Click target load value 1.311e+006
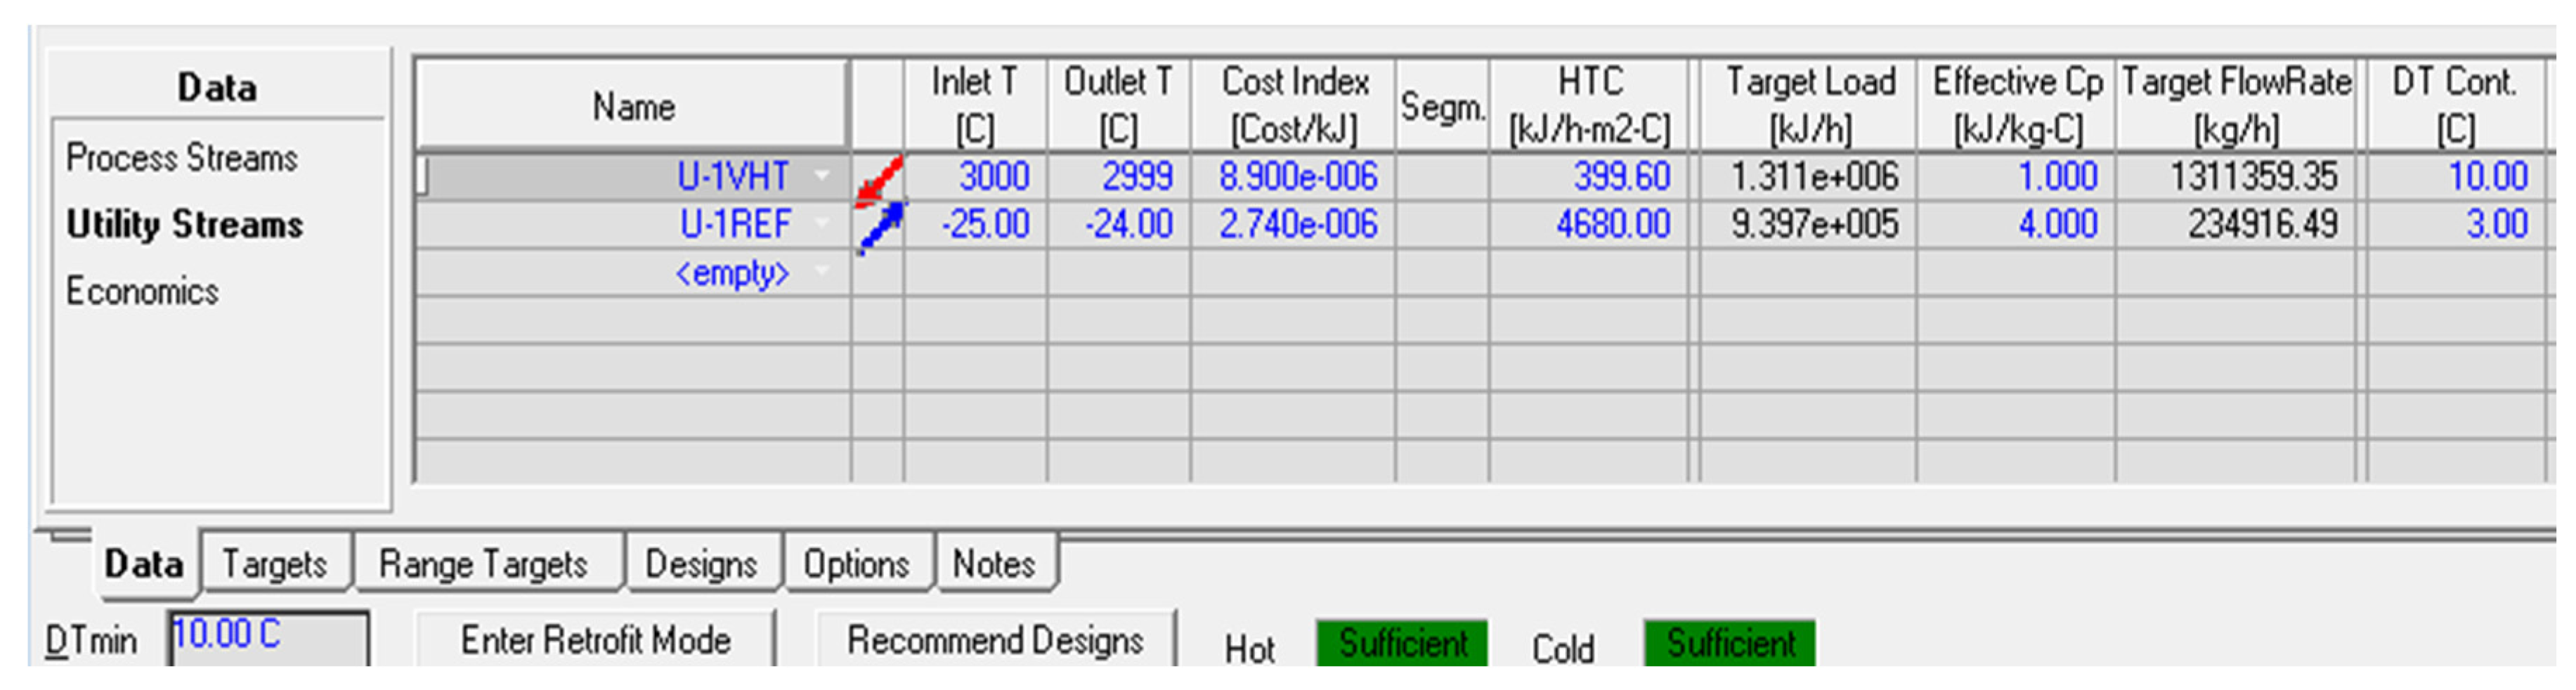The image size is (2576, 690). click(1814, 177)
